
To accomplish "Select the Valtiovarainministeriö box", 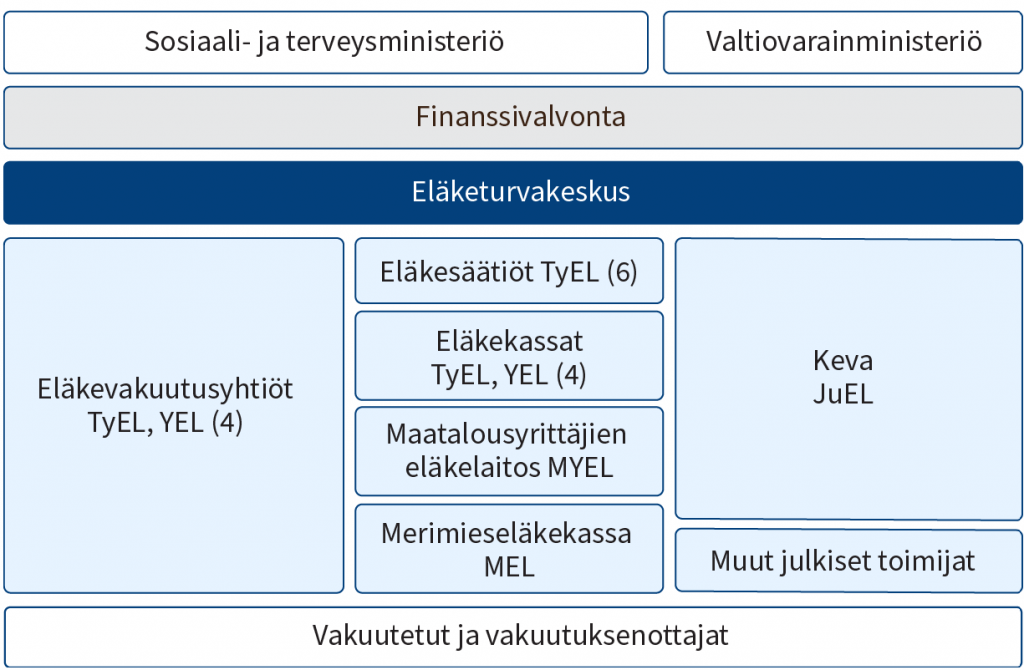I will click(843, 42).
